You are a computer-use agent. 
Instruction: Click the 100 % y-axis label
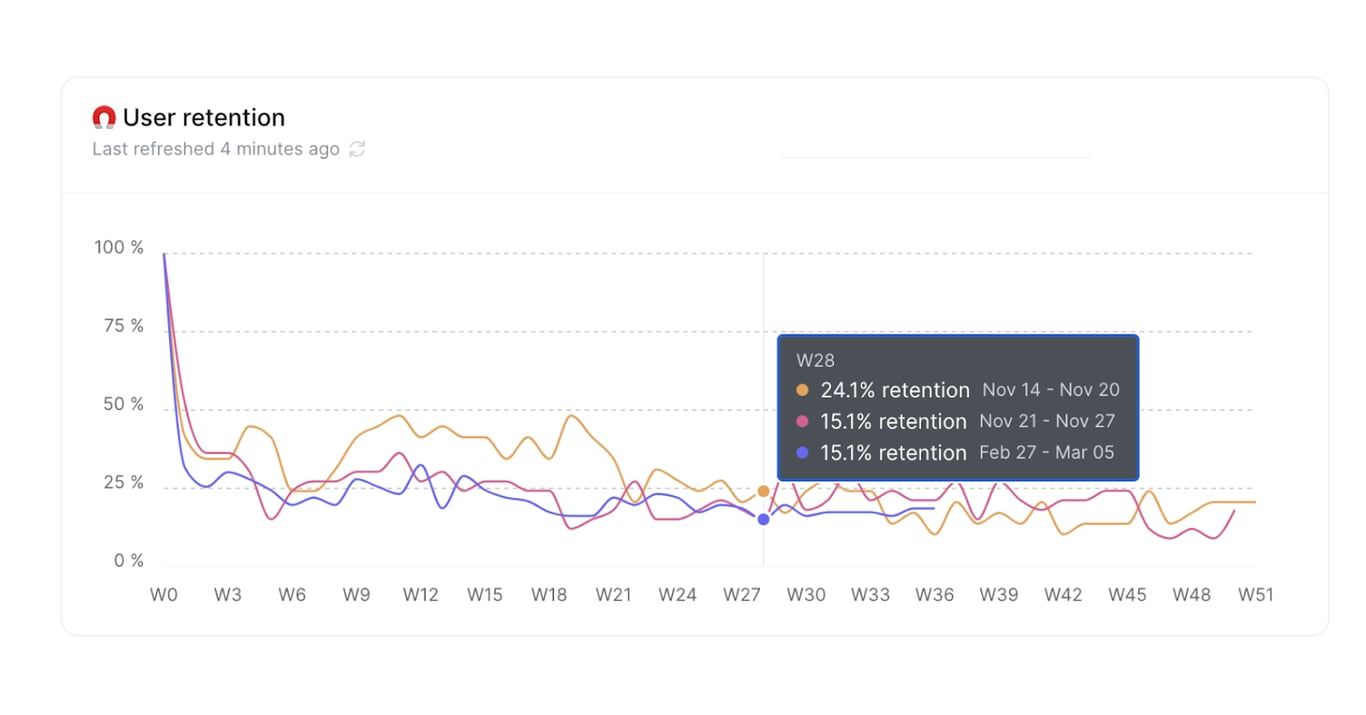pyautogui.click(x=119, y=248)
